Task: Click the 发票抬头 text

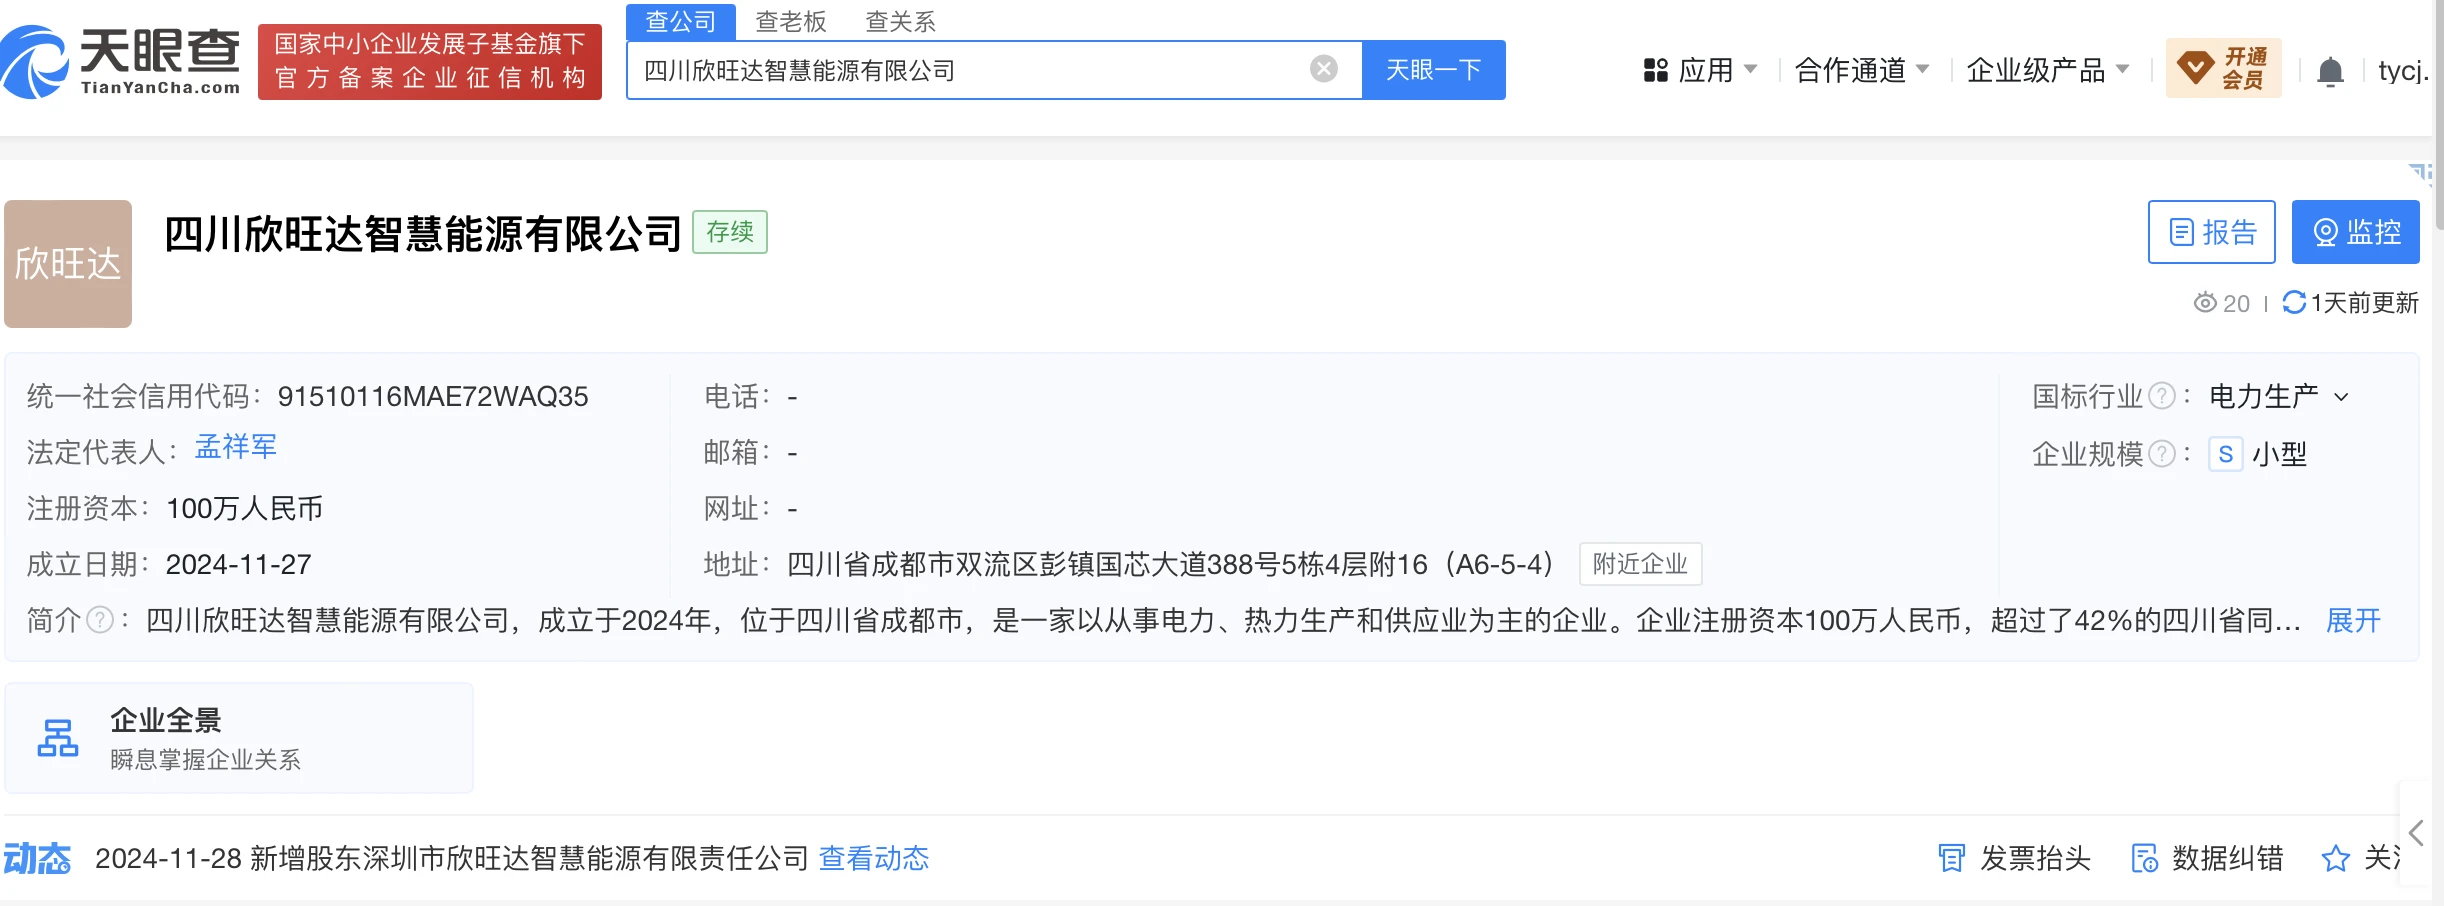Action: pos(2035,858)
